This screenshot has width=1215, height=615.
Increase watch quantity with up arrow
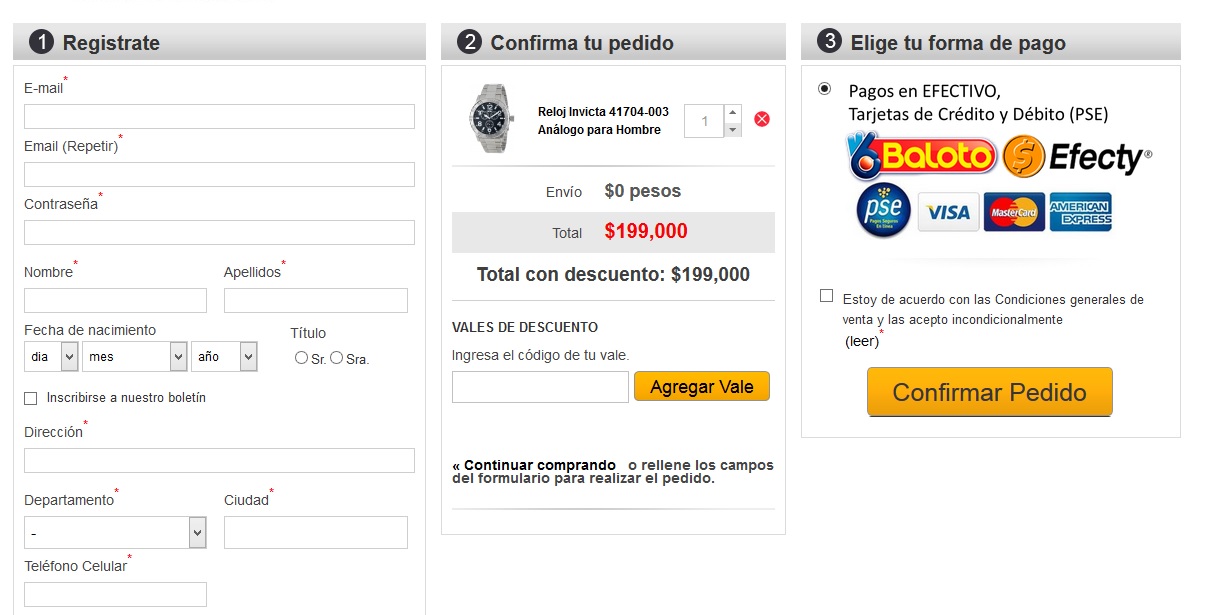click(733, 113)
